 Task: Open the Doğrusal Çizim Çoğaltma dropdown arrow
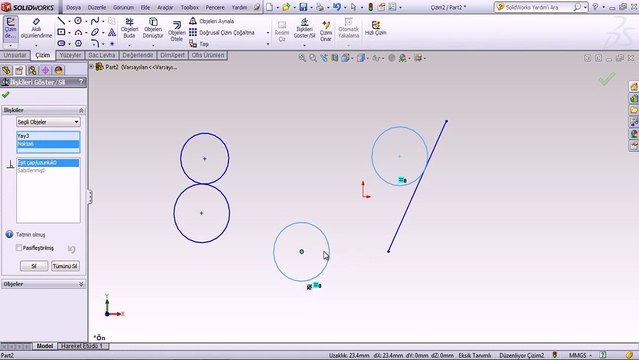[268, 33]
